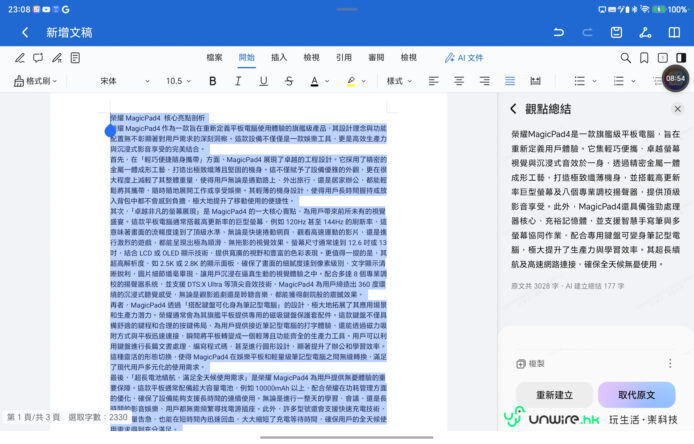The height and width of the screenshot is (444, 694).
Task: Click the 格式刷 format painter
Action: pos(35,81)
